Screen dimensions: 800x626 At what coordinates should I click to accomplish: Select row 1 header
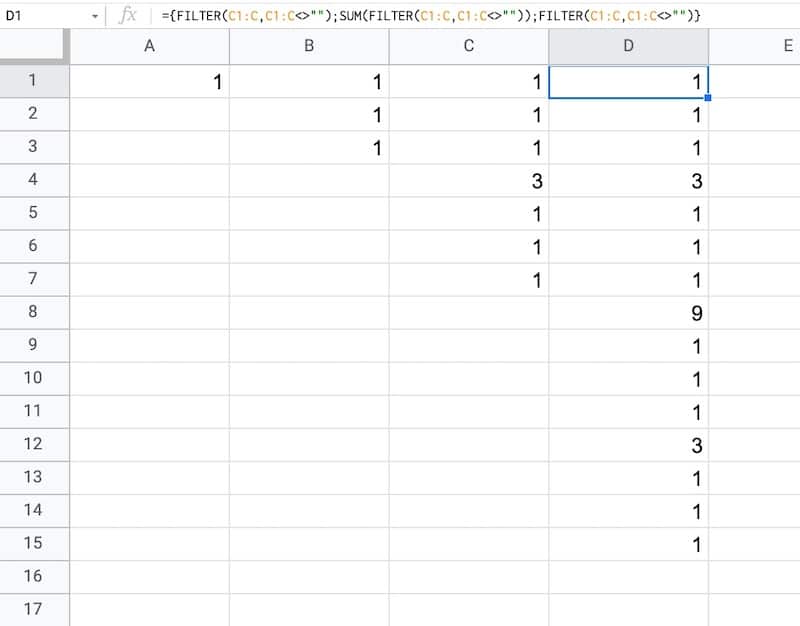34,81
